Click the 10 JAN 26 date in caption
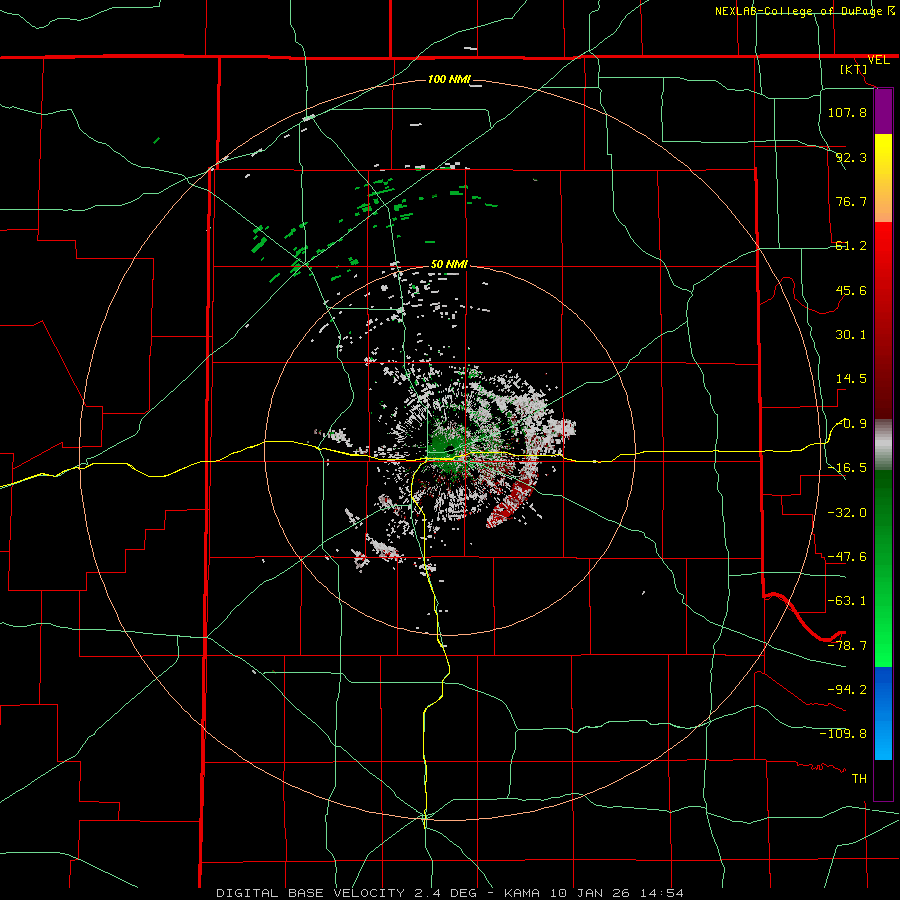The width and height of the screenshot is (900, 900). 592,893
